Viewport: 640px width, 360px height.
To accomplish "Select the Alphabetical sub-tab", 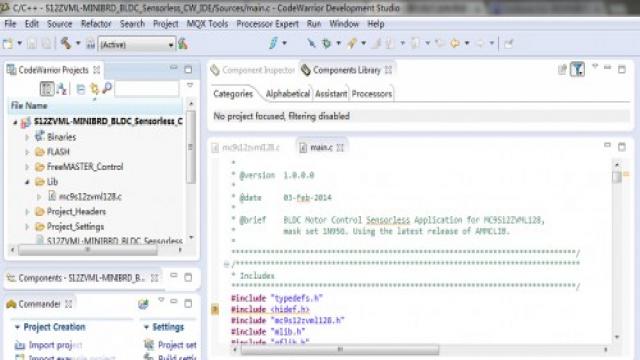I will 288,94.
